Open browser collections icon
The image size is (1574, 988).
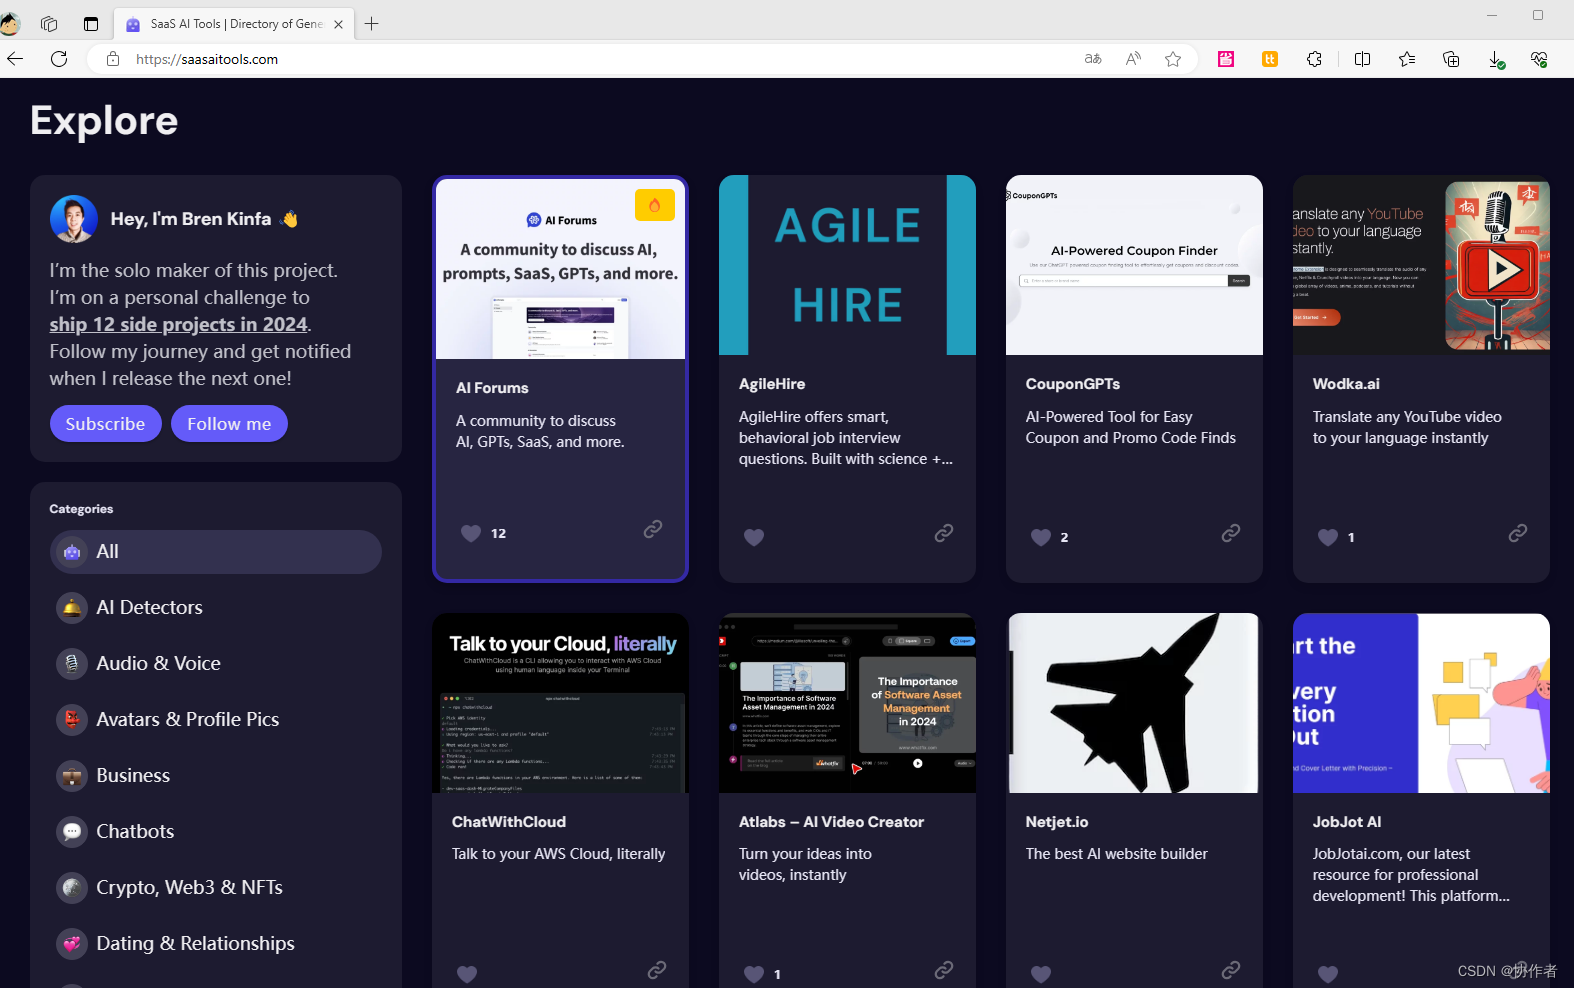click(x=1451, y=59)
